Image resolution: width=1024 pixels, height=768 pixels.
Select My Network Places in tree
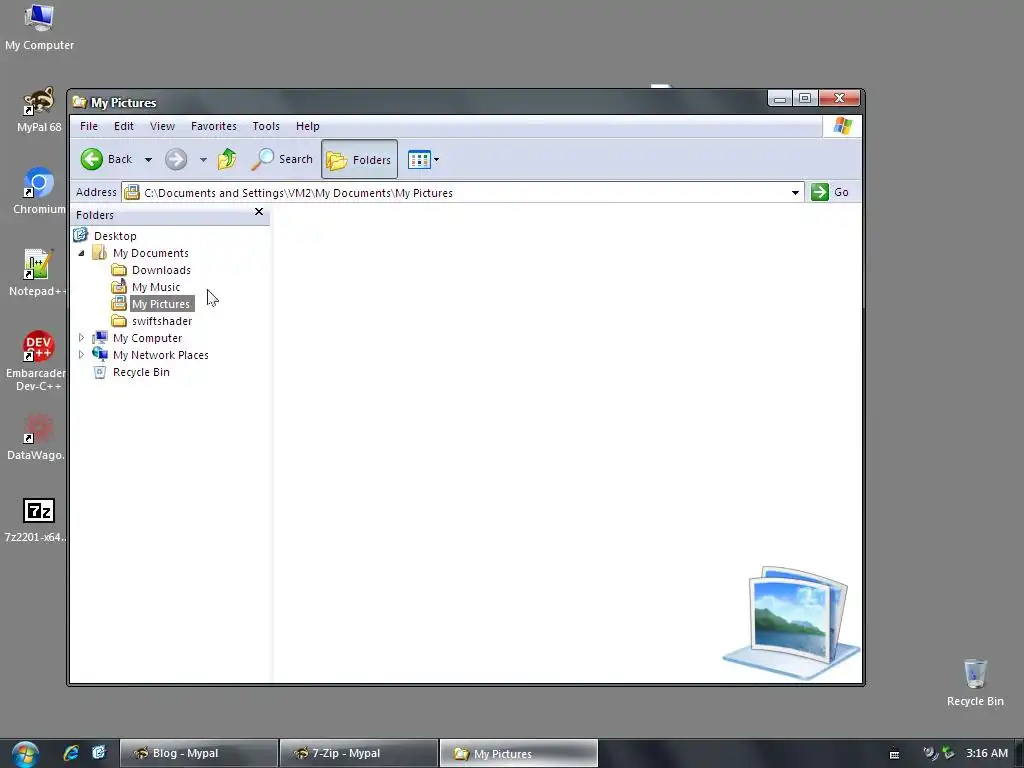(161, 355)
